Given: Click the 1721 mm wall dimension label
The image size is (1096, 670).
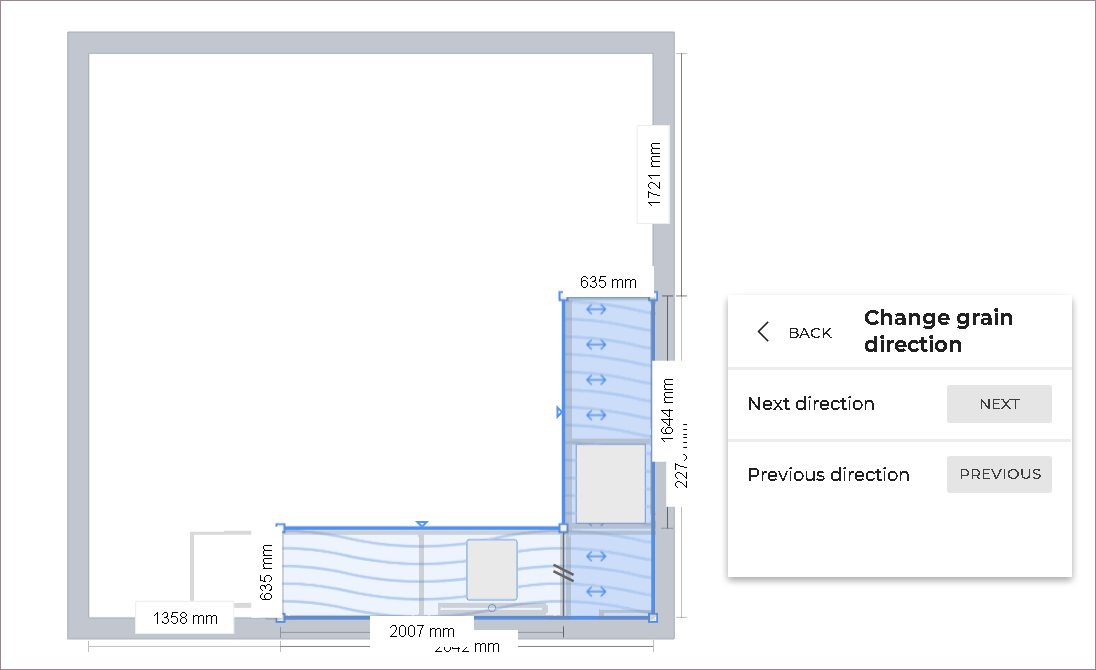Looking at the screenshot, I should [654, 175].
